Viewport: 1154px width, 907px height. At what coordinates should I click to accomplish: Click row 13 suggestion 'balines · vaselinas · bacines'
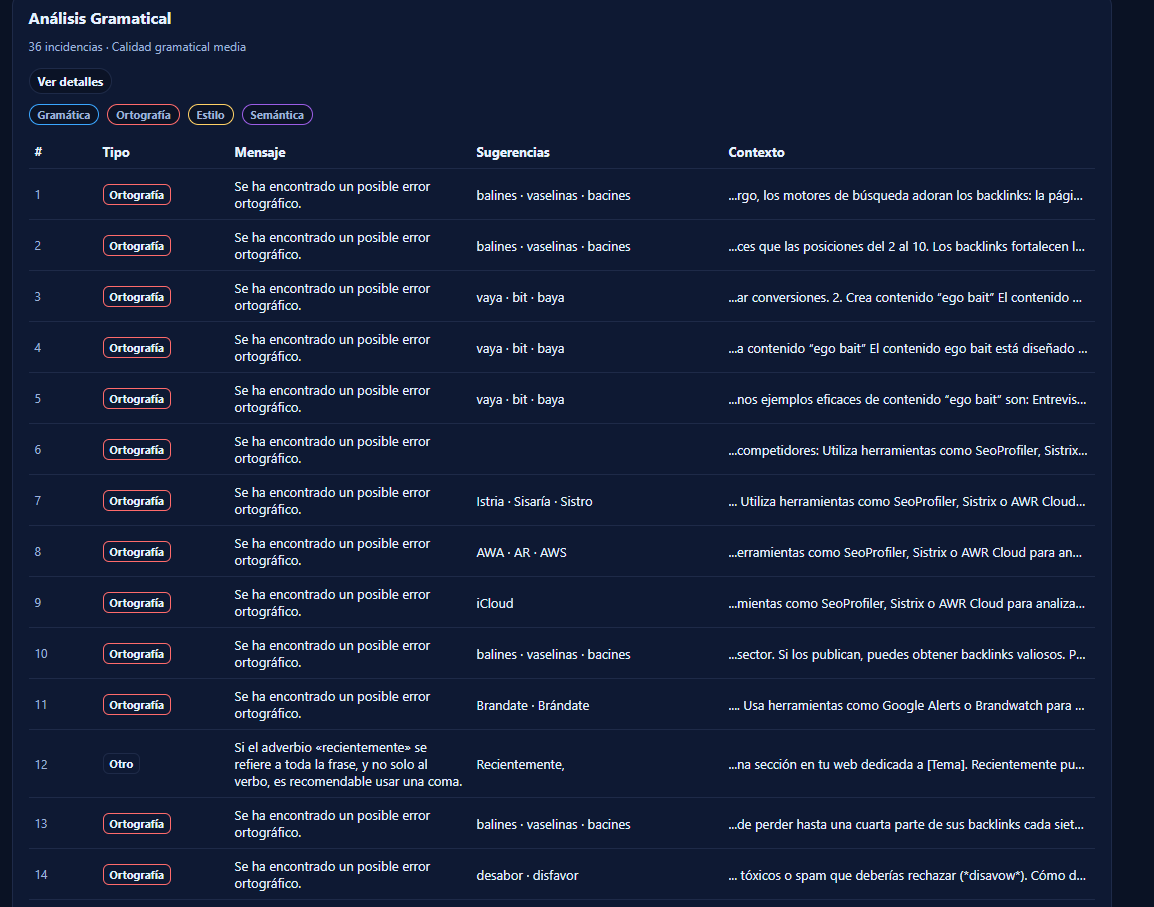pyautogui.click(x=553, y=824)
